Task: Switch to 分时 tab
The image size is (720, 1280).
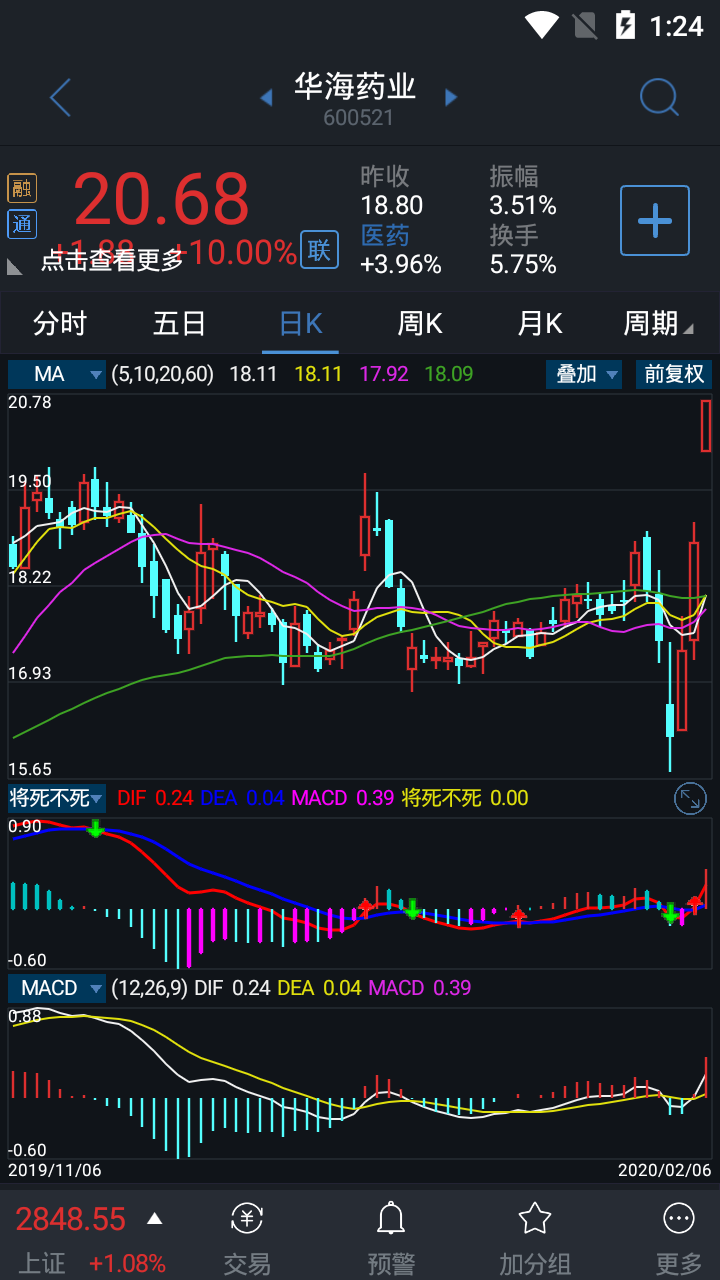Action: point(60,323)
